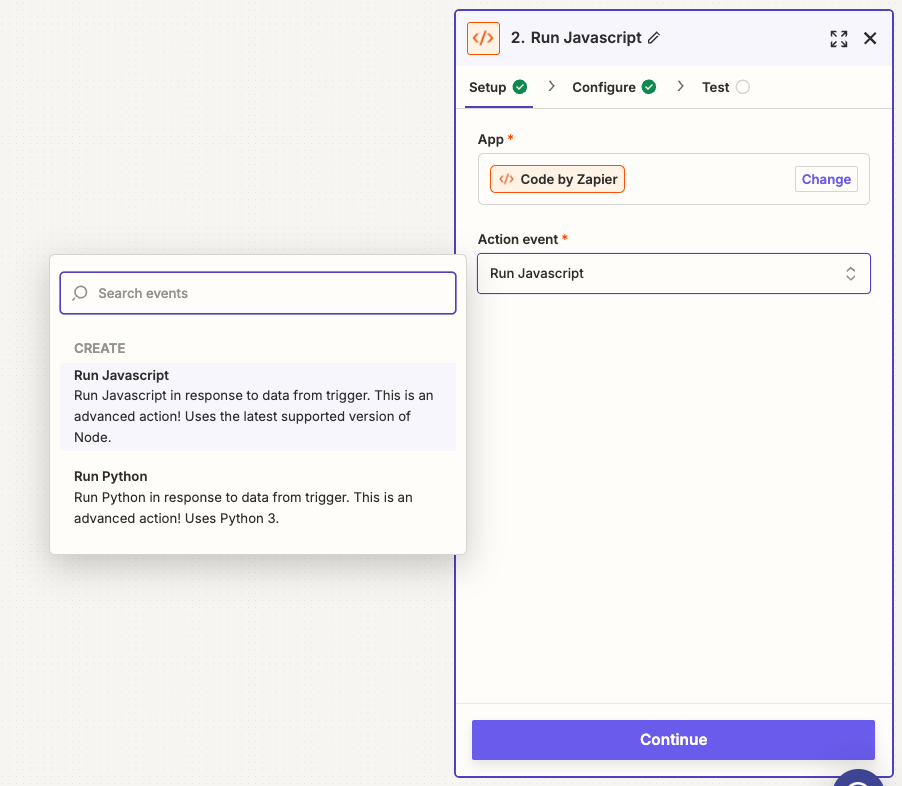This screenshot has height=786, width=902.
Task: Switch to the Configure tab
Action: pyautogui.click(x=614, y=87)
